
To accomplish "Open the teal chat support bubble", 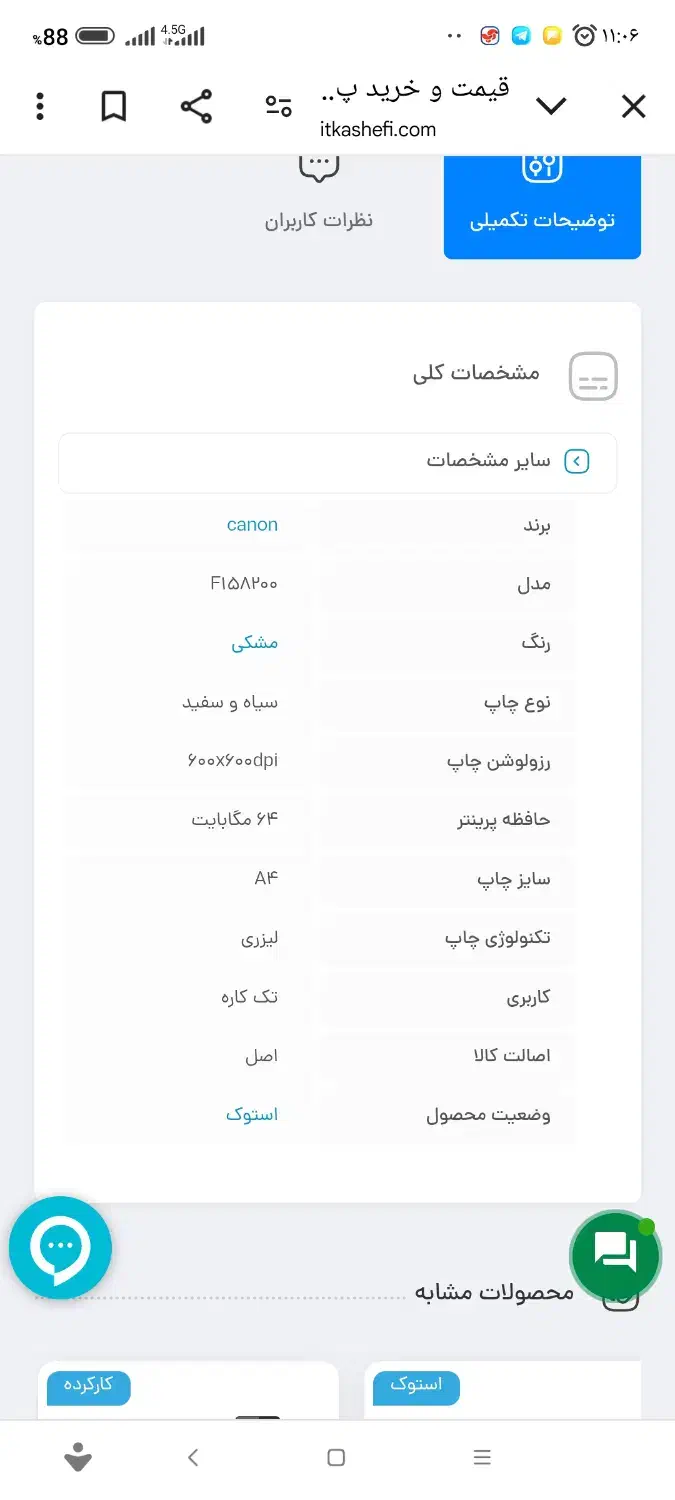I will [x=59, y=1247].
